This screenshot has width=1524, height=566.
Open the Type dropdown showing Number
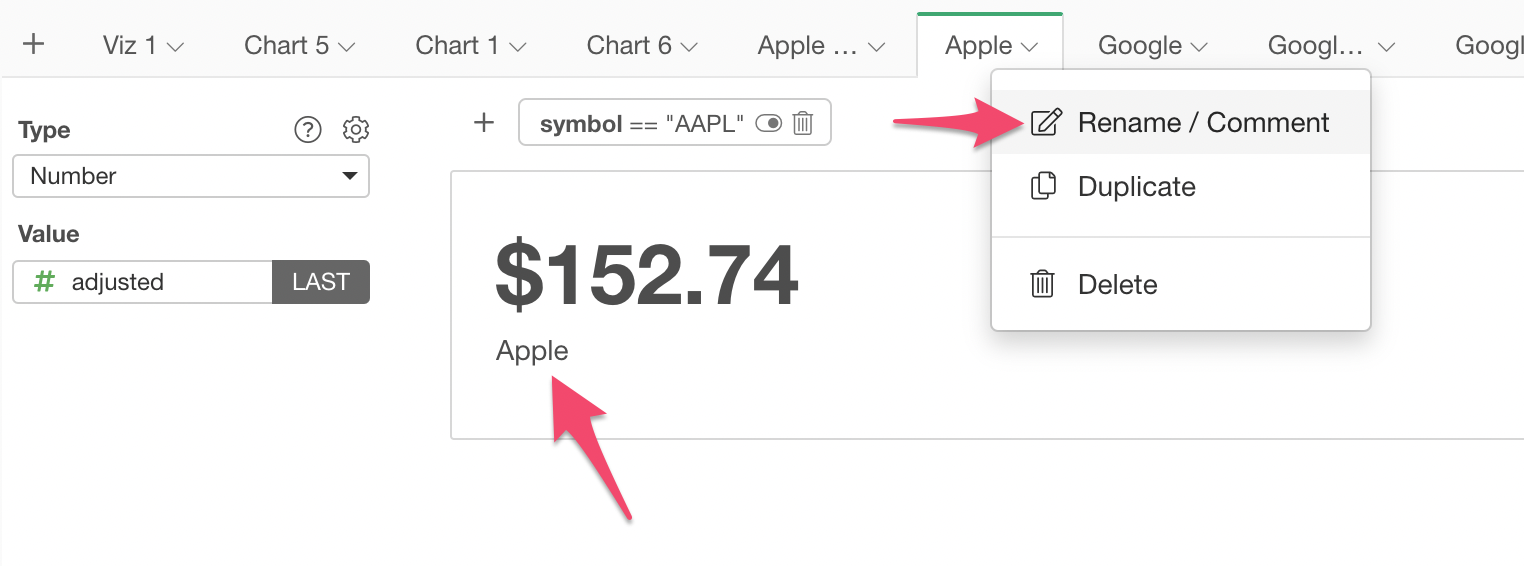191,176
